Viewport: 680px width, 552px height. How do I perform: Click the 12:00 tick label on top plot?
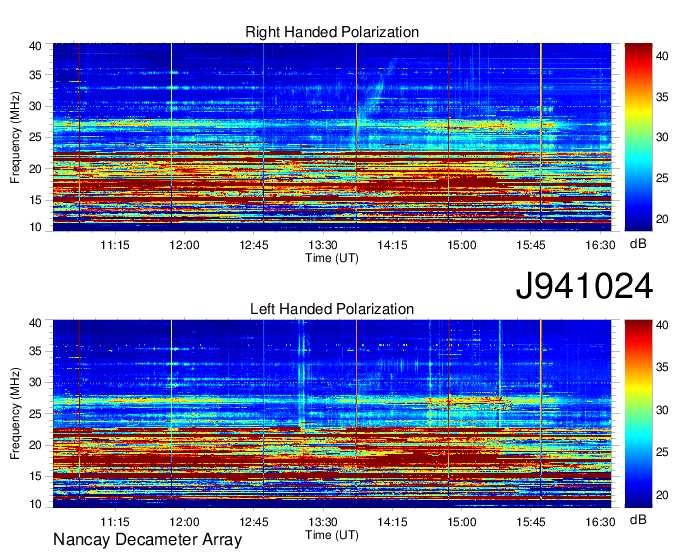point(184,245)
